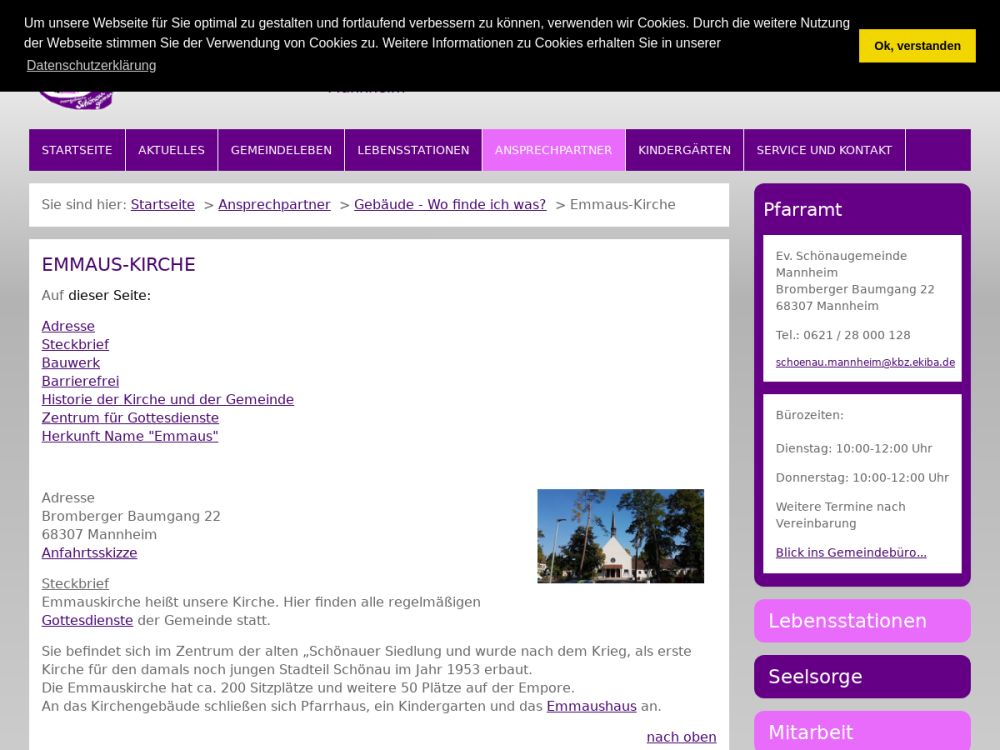Go to the Startseite menu item
The width and height of the screenshot is (1000, 750).
(x=77, y=150)
